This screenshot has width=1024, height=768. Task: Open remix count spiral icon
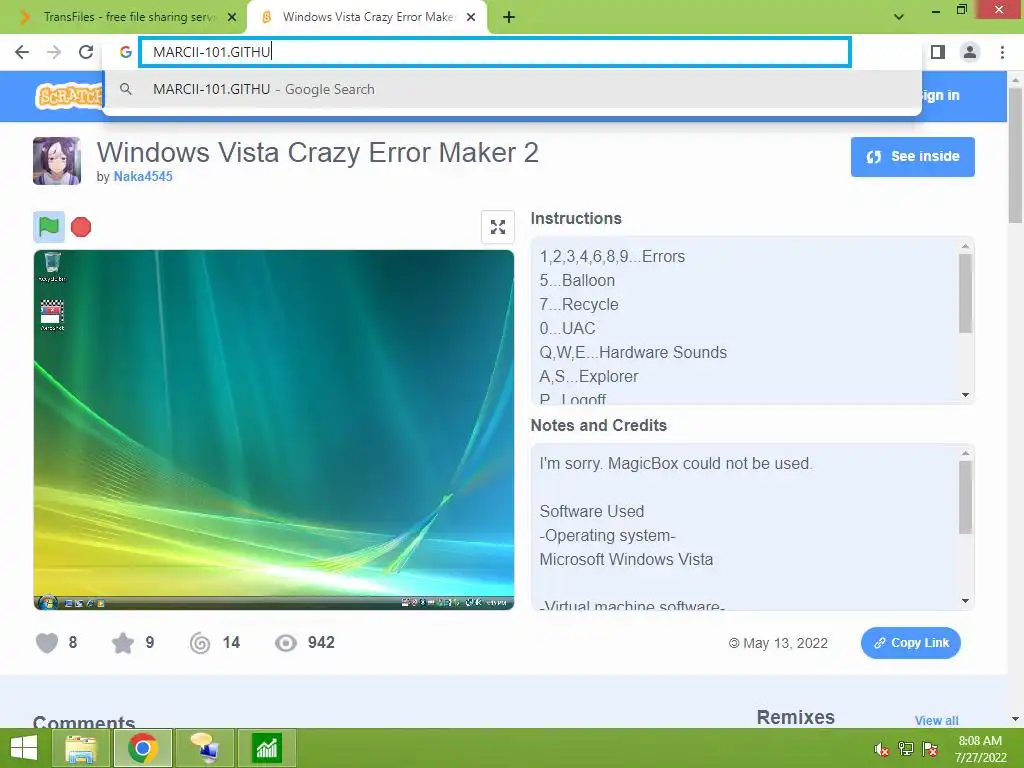pos(200,643)
